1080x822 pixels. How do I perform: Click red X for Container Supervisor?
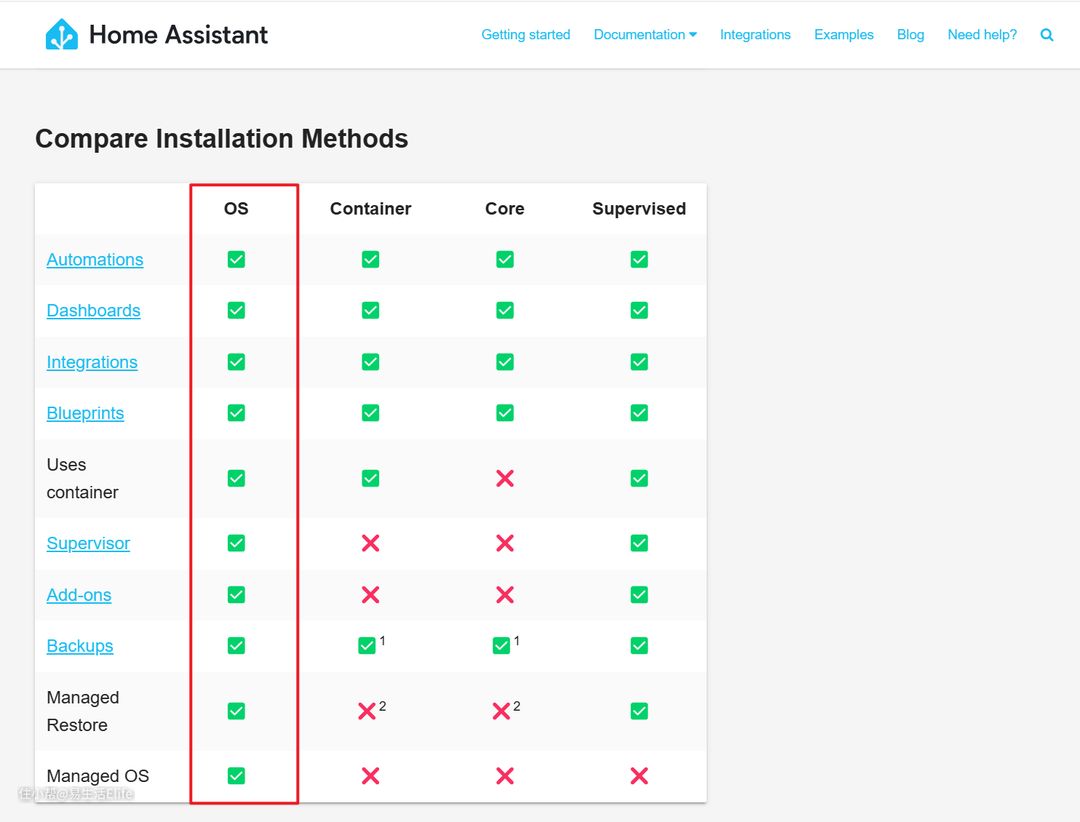370,543
